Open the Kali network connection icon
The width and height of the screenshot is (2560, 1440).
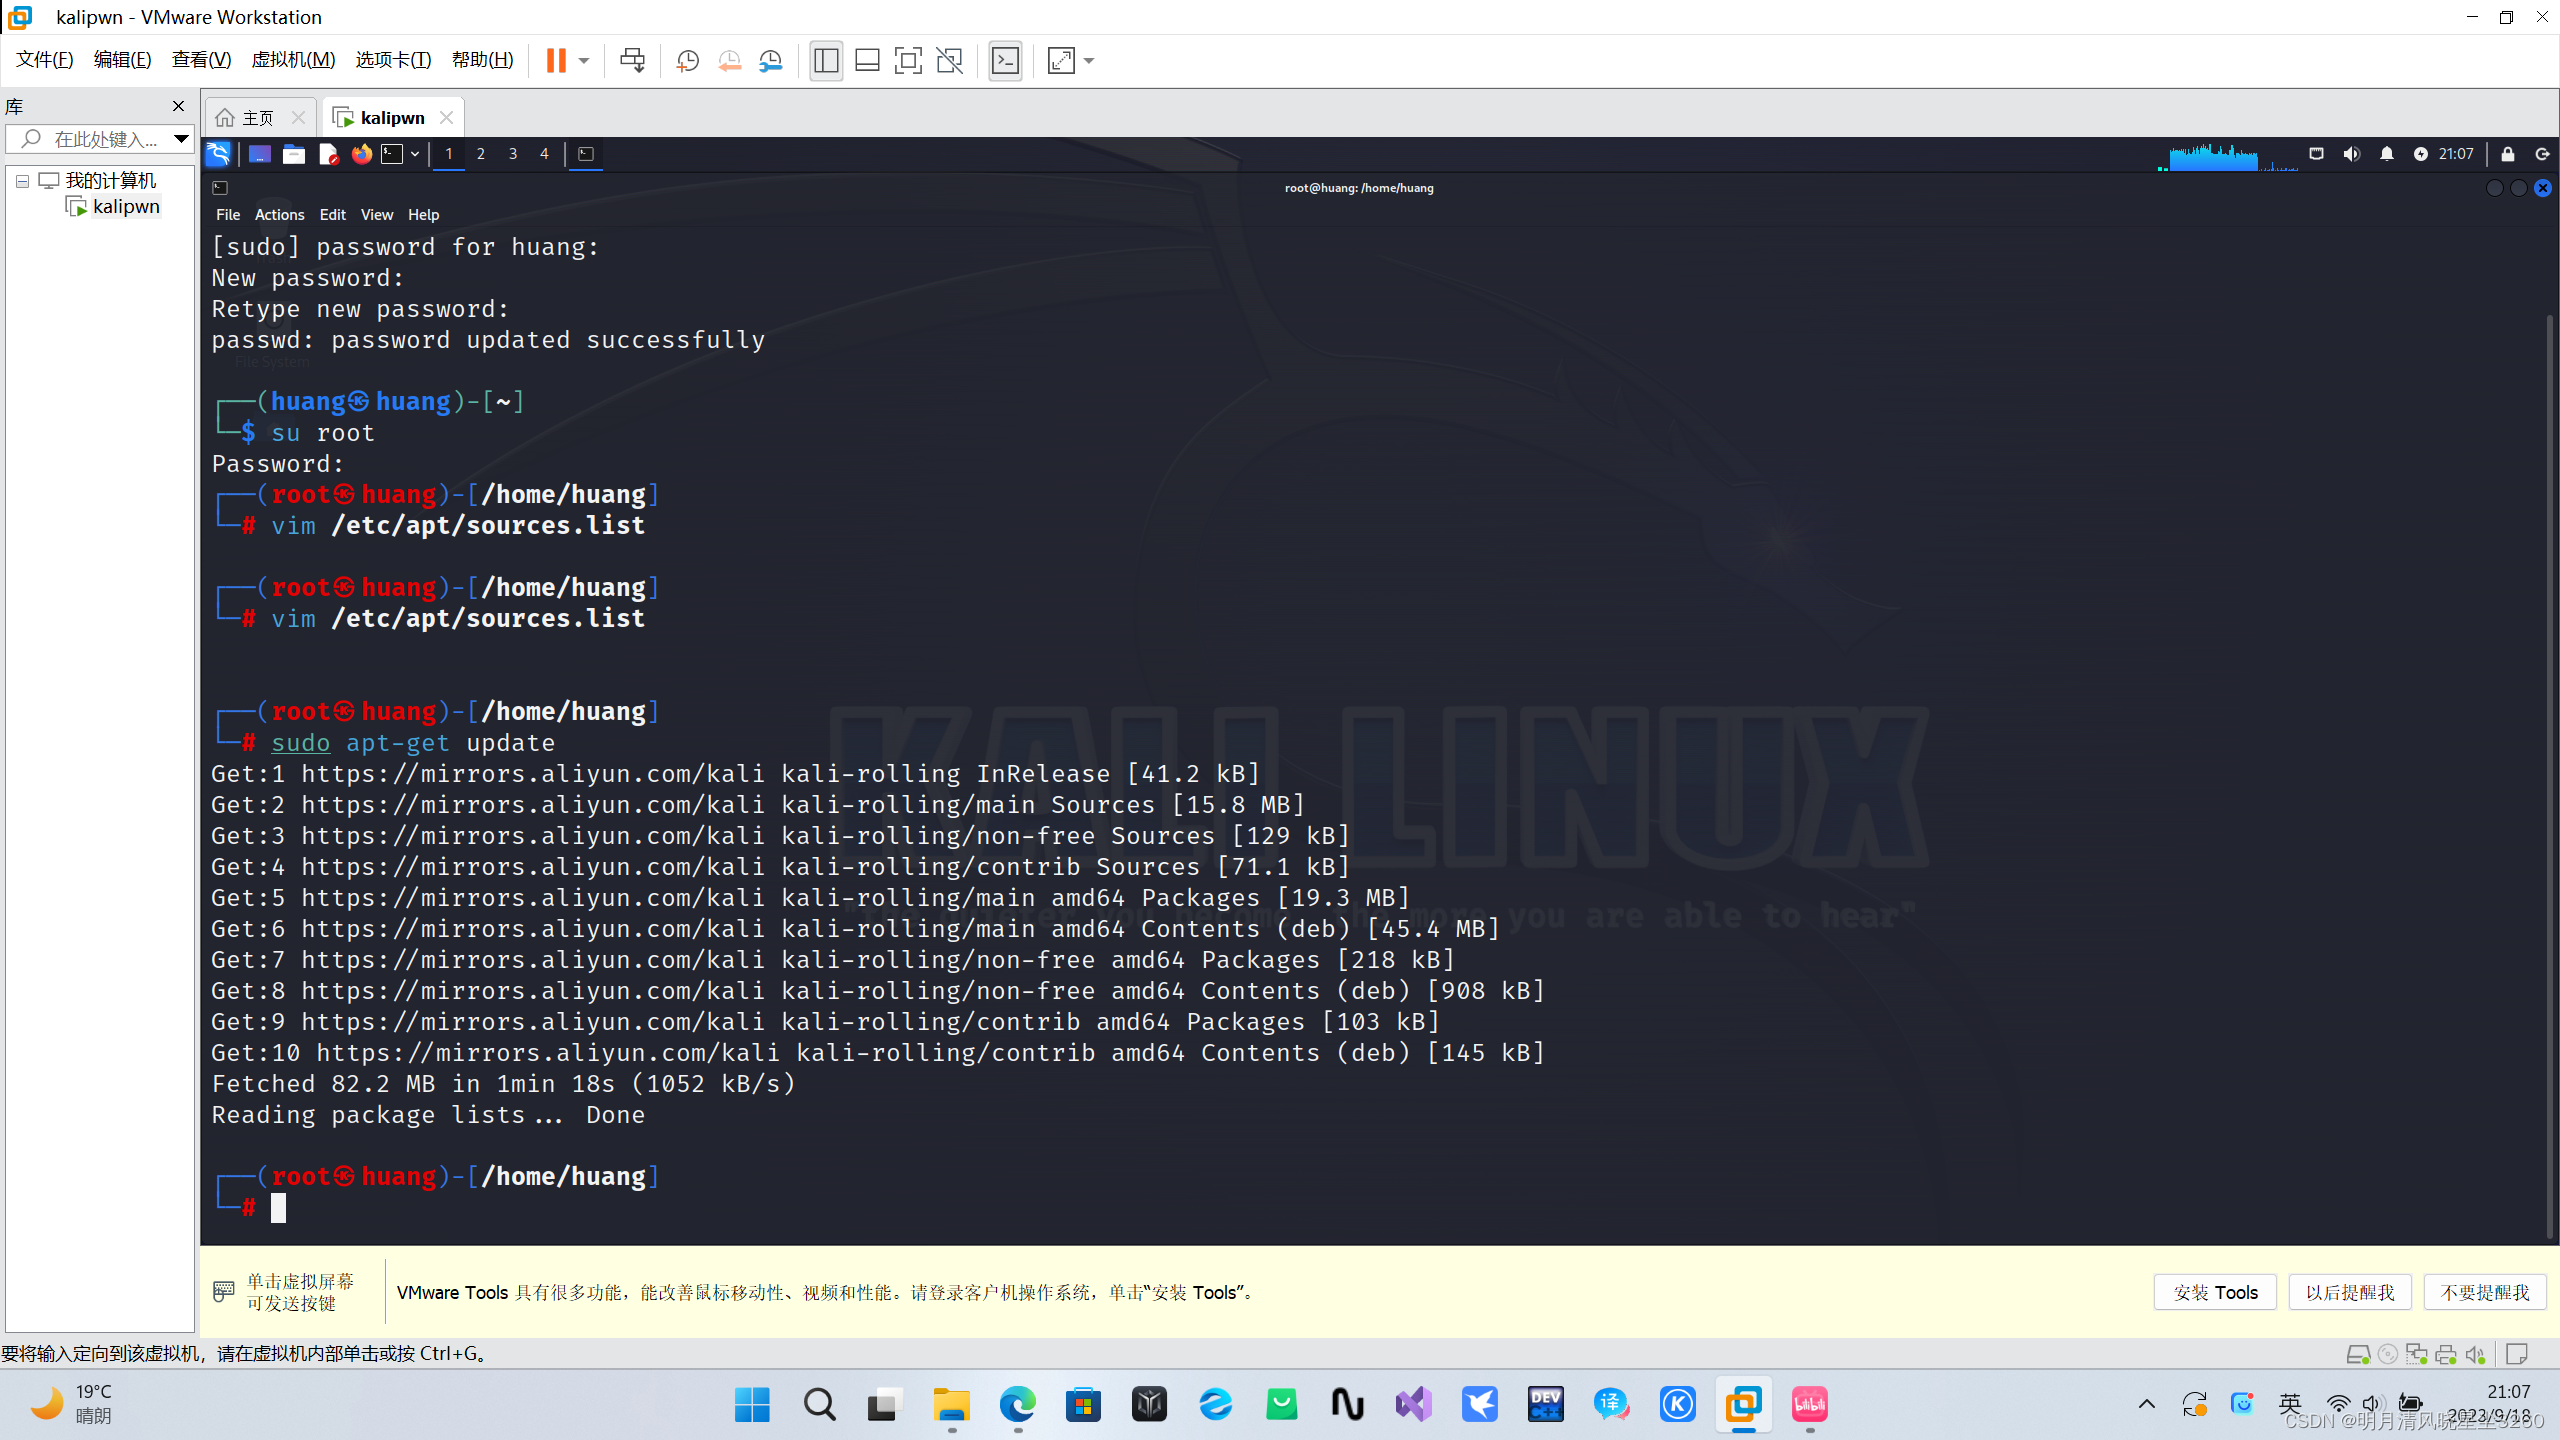2316,154
